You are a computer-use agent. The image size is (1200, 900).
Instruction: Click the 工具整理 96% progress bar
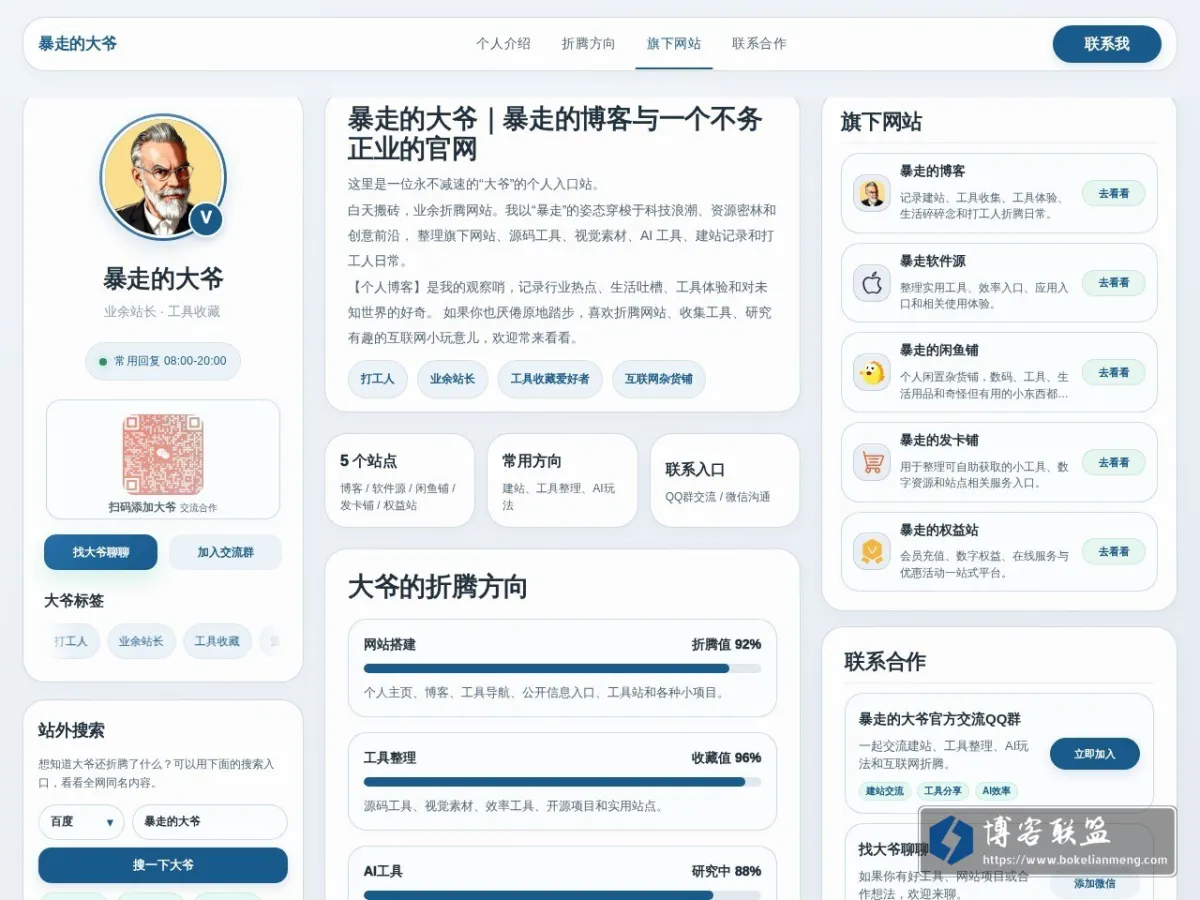pyautogui.click(x=562, y=782)
